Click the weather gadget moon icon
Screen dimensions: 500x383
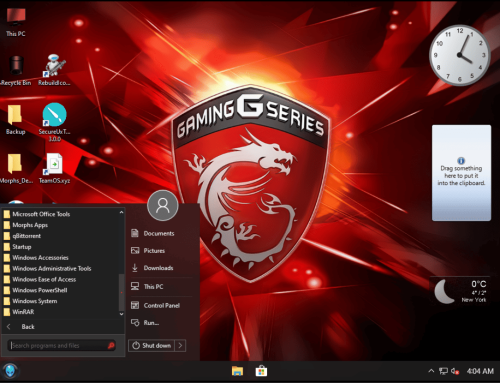445,291
